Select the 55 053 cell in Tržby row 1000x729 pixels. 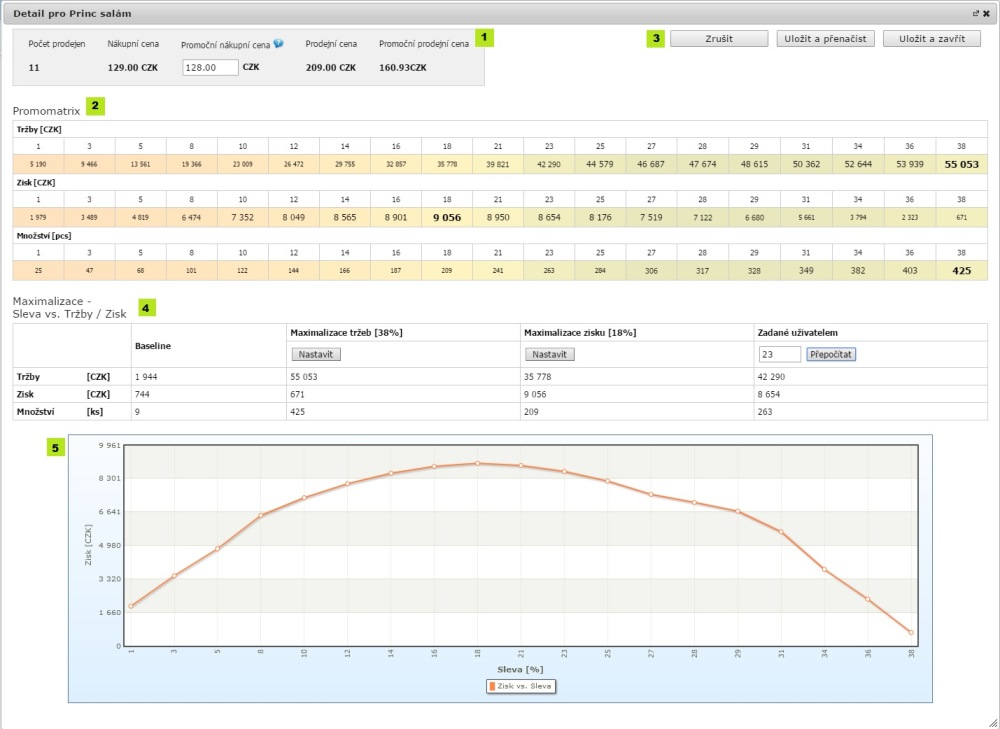pyautogui.click(x=961, y=162)
